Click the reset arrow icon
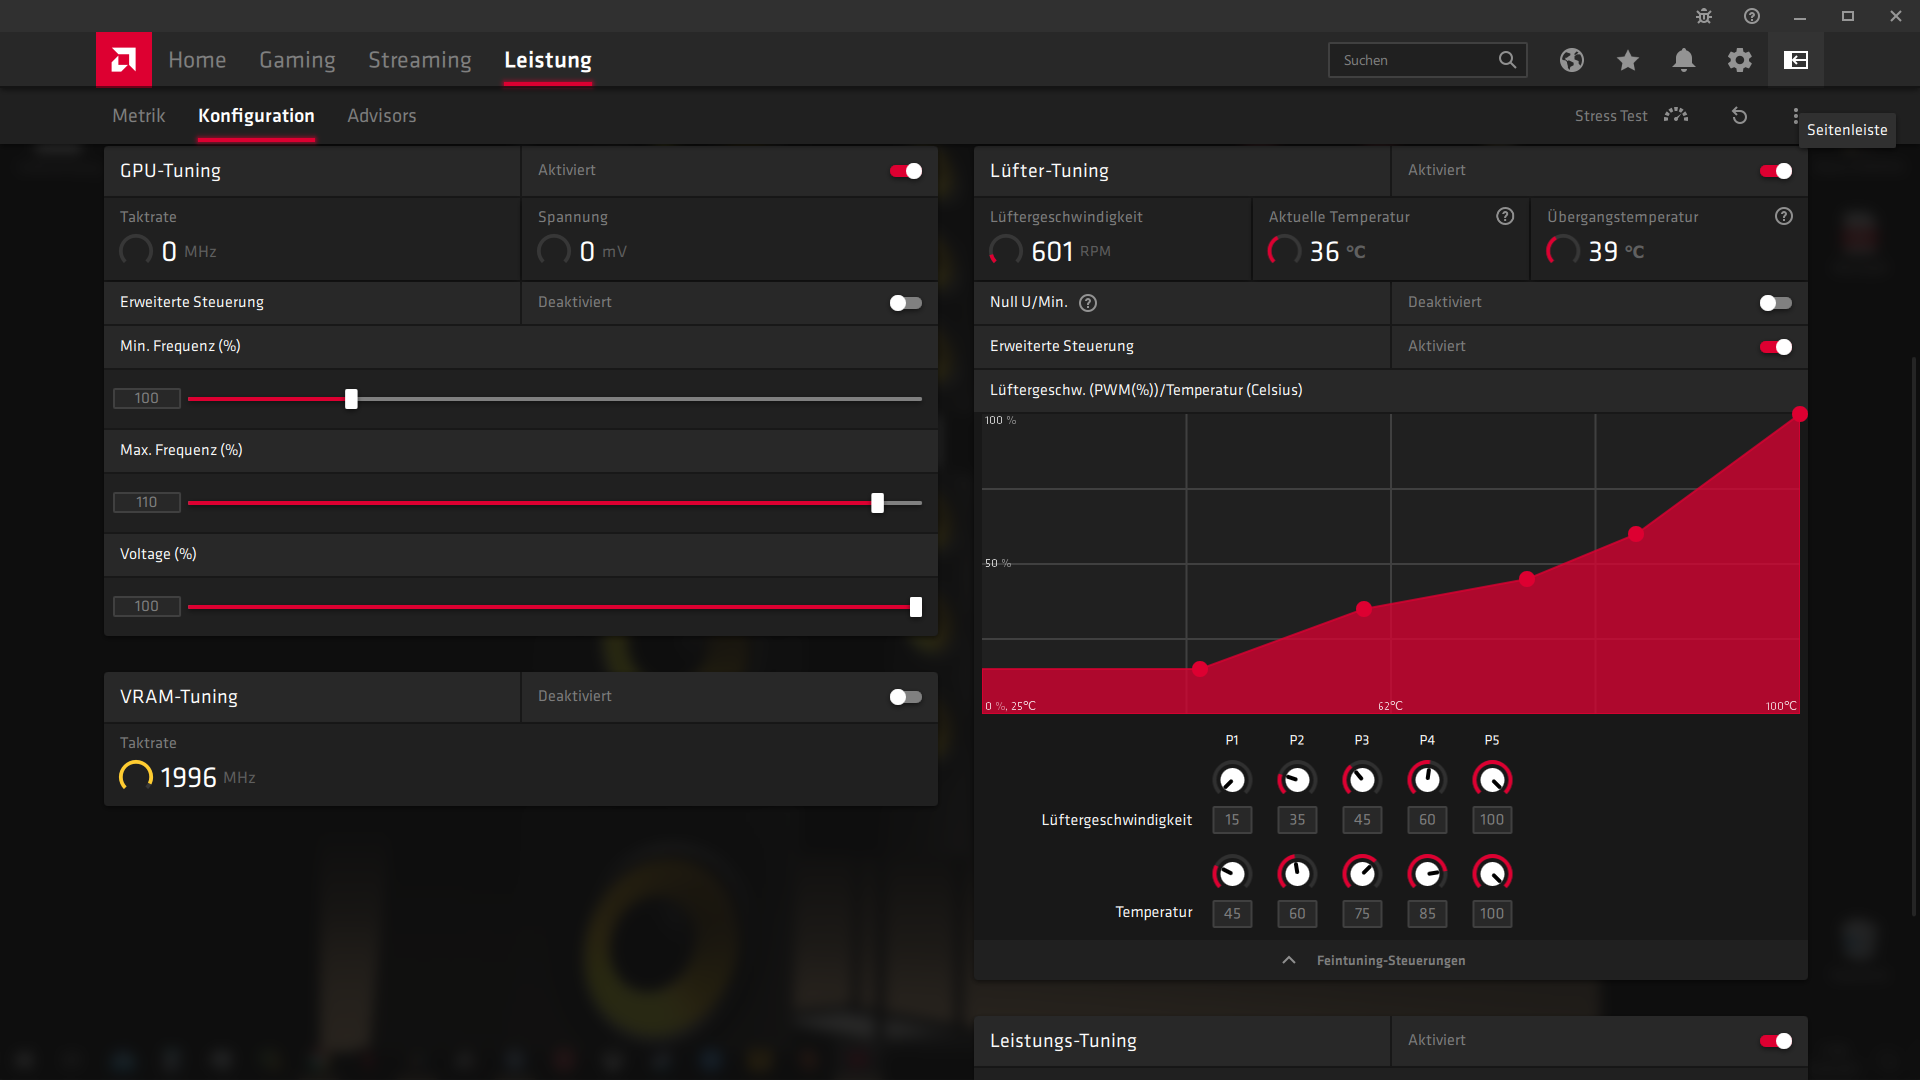 tap(1740, 116)
